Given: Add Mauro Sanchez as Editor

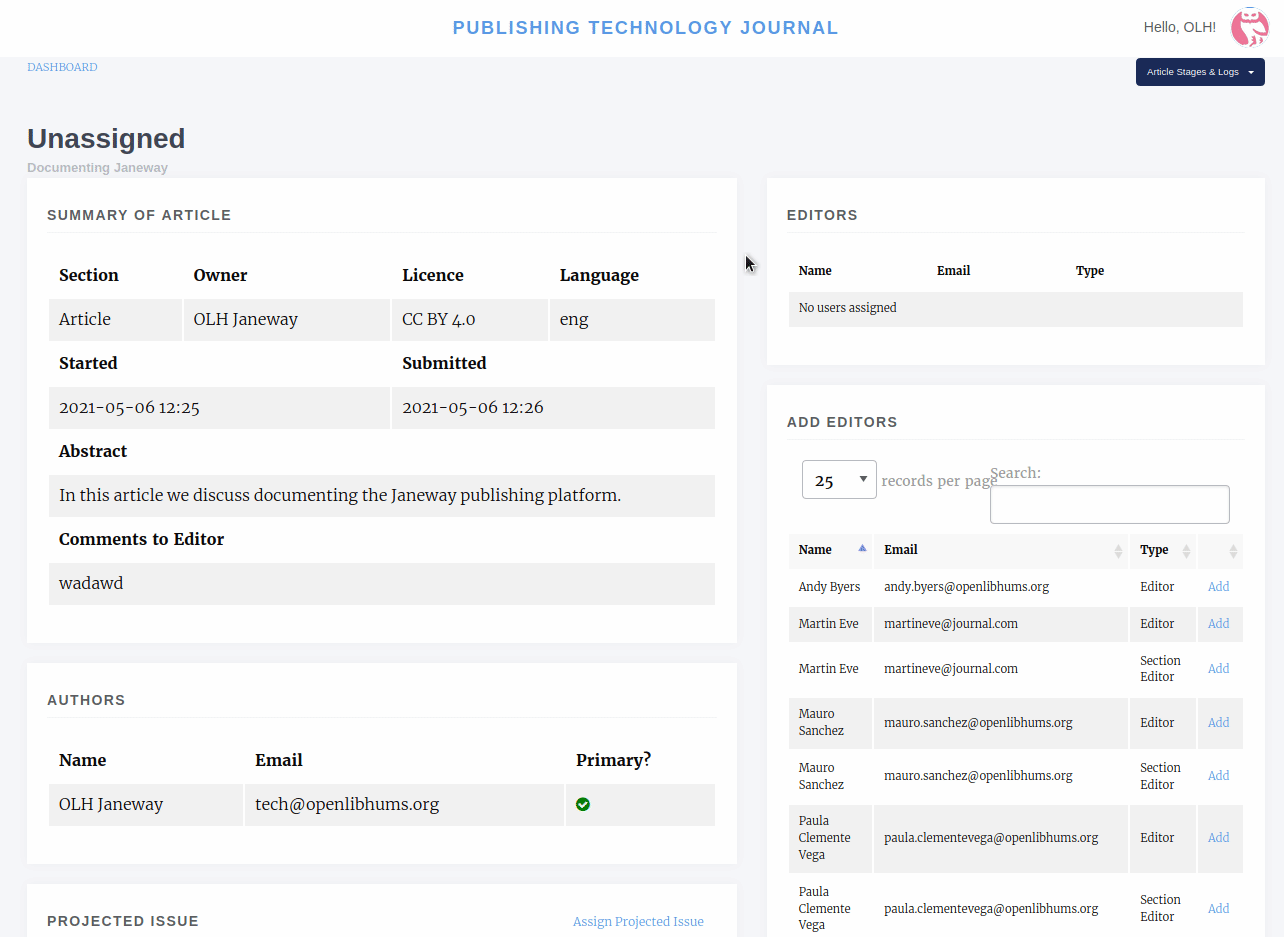Looking at the screenshot, I should tap(1218, 722).
